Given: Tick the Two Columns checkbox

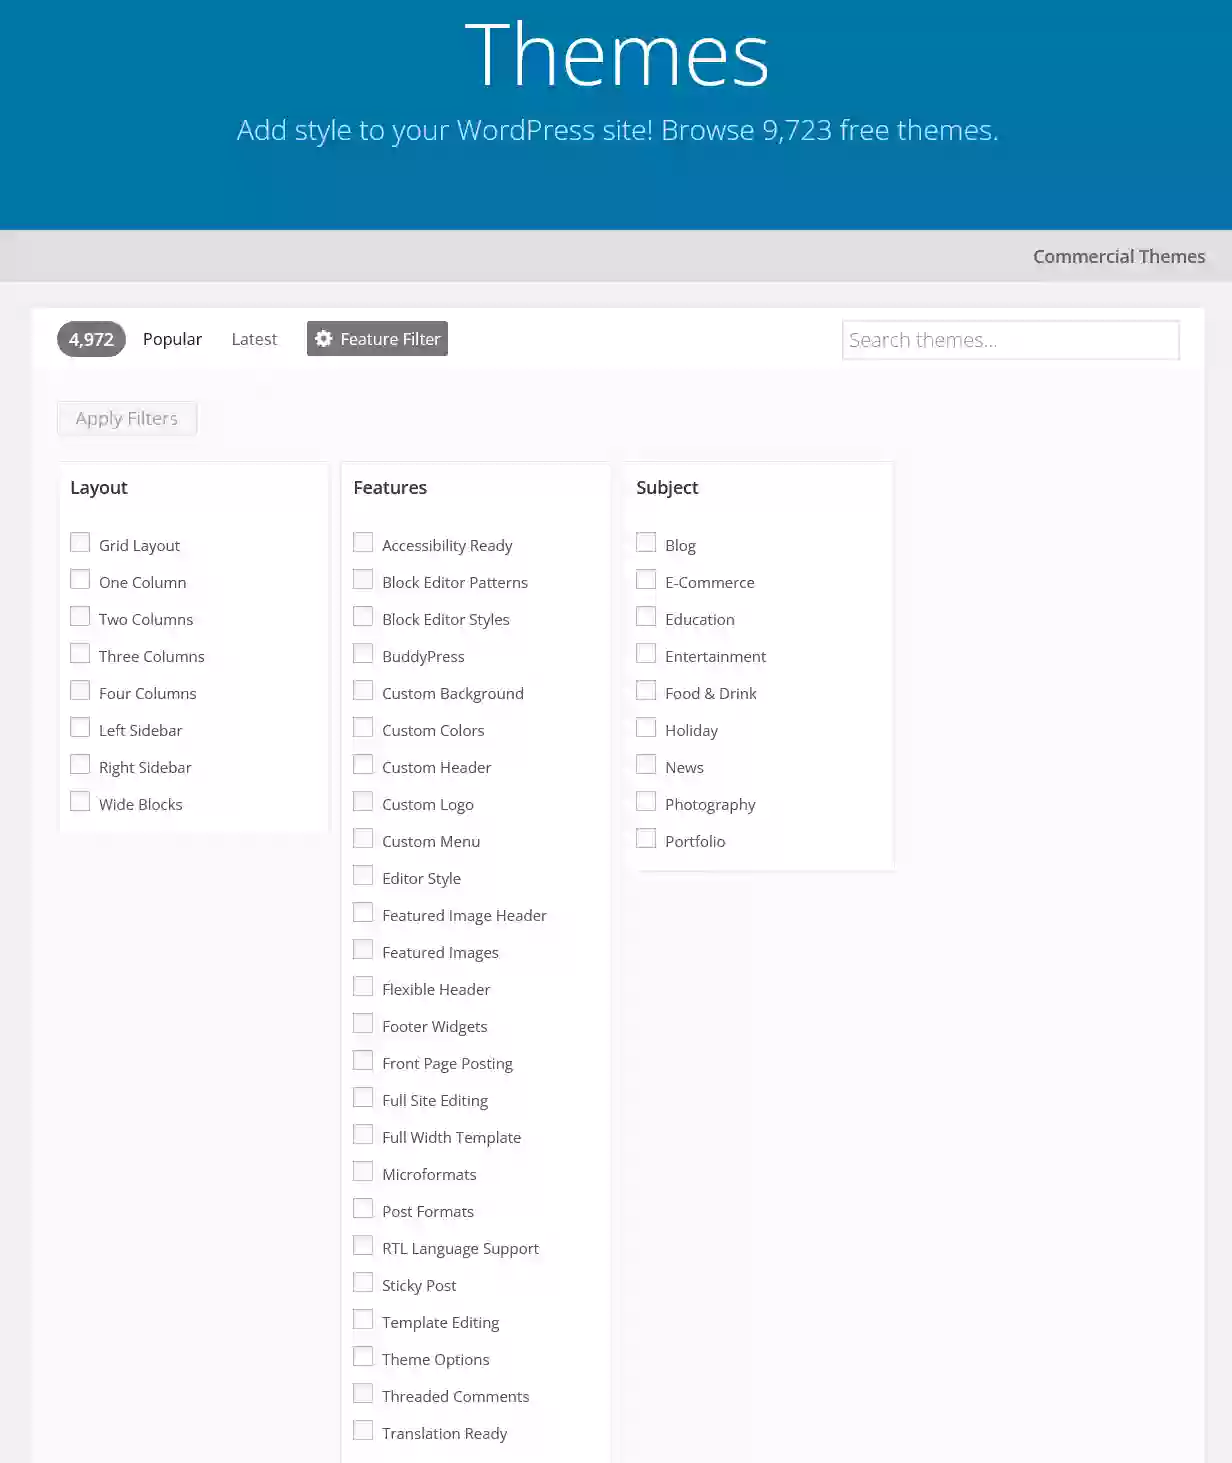Looking at the screenshot, I should point(80,616).
